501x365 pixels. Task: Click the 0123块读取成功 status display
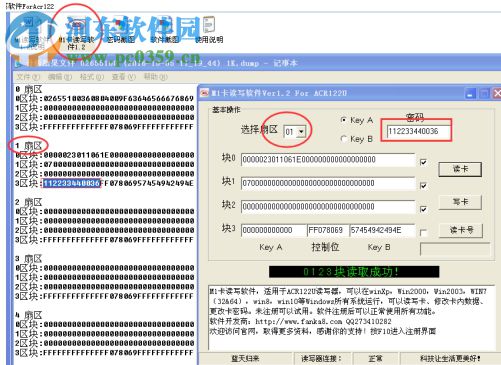pos(354,272)
